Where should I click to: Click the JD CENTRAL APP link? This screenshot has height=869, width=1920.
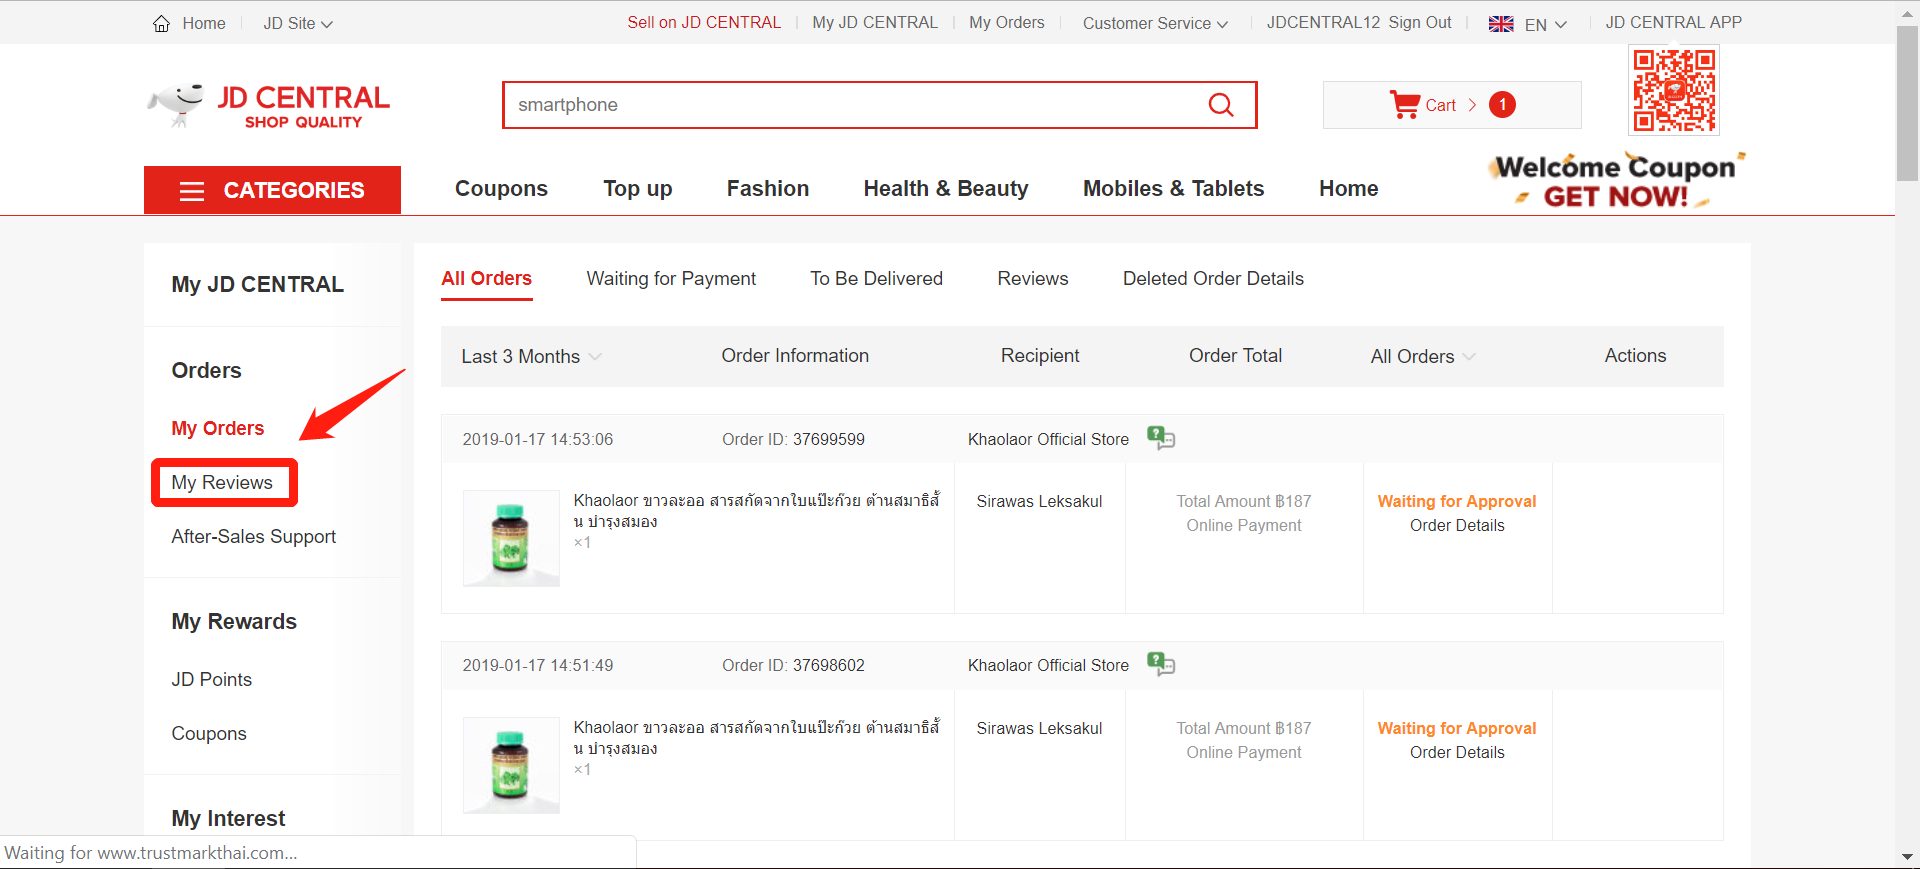click(x=1674, y=23)
